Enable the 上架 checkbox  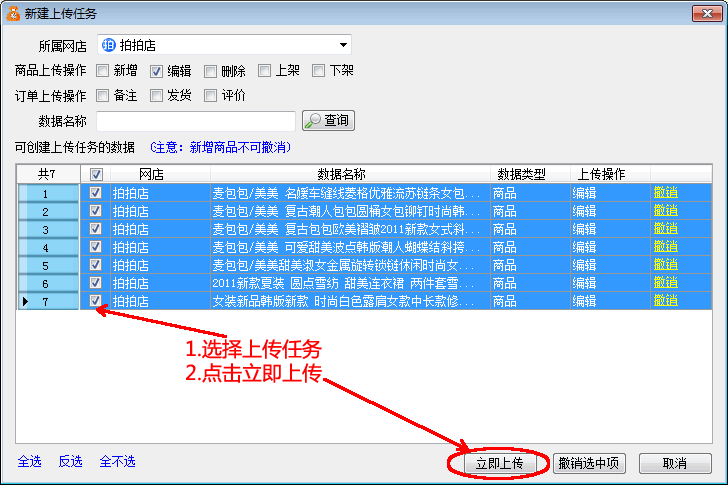[x=264, y=71]
